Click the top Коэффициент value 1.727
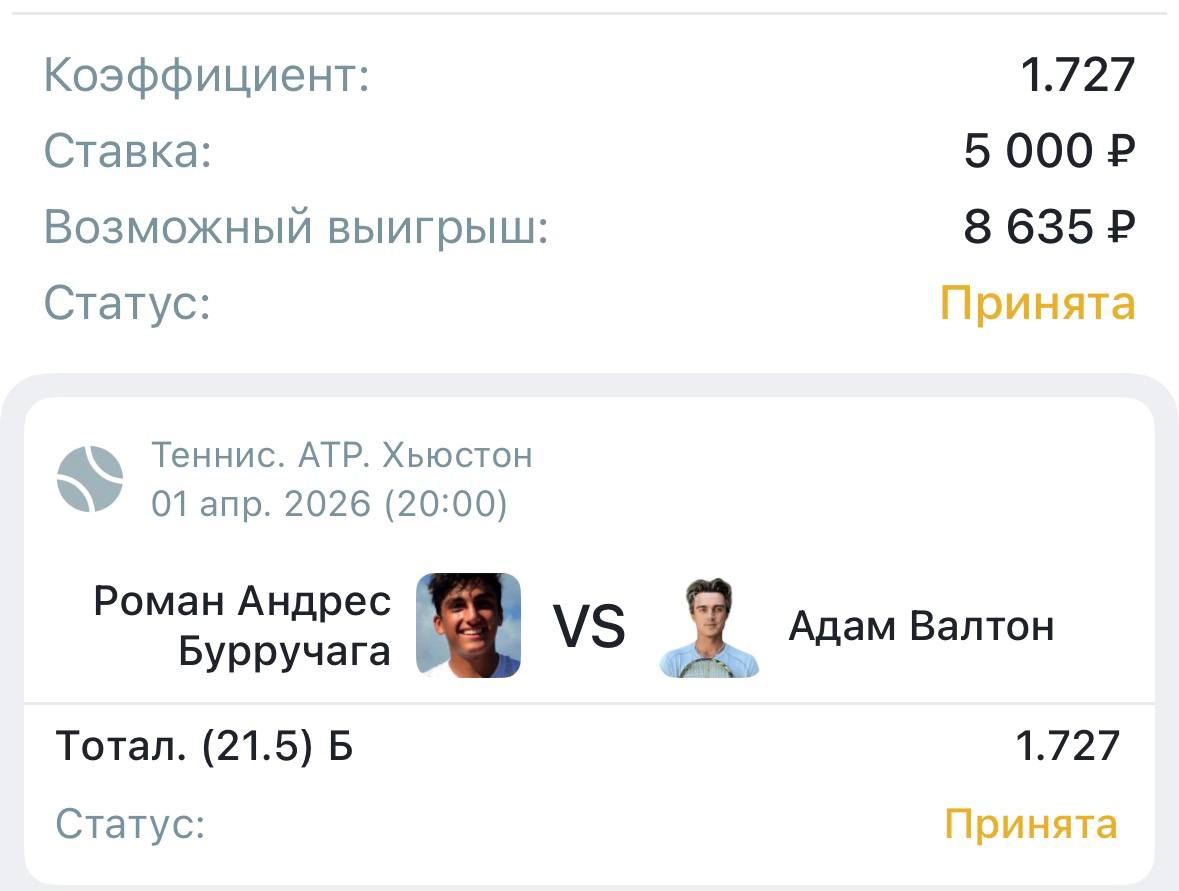Screen dimensions: 1179x891 (x=1078, y=75)
